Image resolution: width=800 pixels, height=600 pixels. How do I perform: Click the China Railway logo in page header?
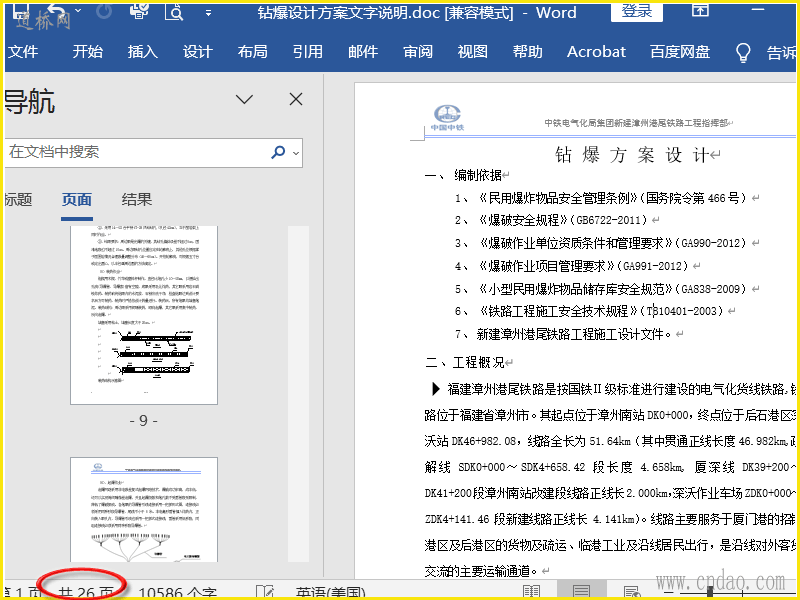click(447, 118)
